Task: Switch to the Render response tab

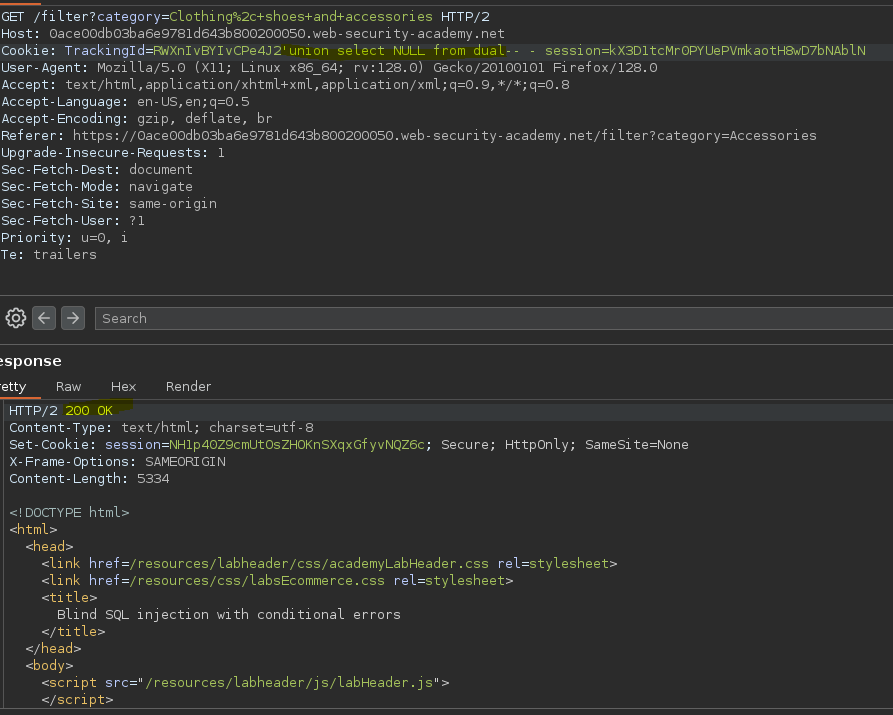Action: pyautogui.click(x=188, y=386)
